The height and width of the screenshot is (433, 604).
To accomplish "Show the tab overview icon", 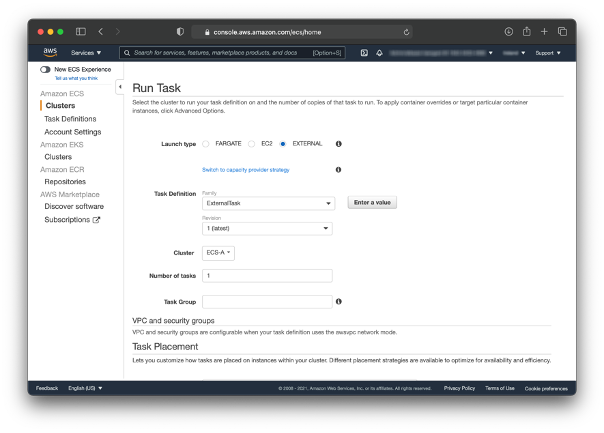I will (x=562, y=32).
